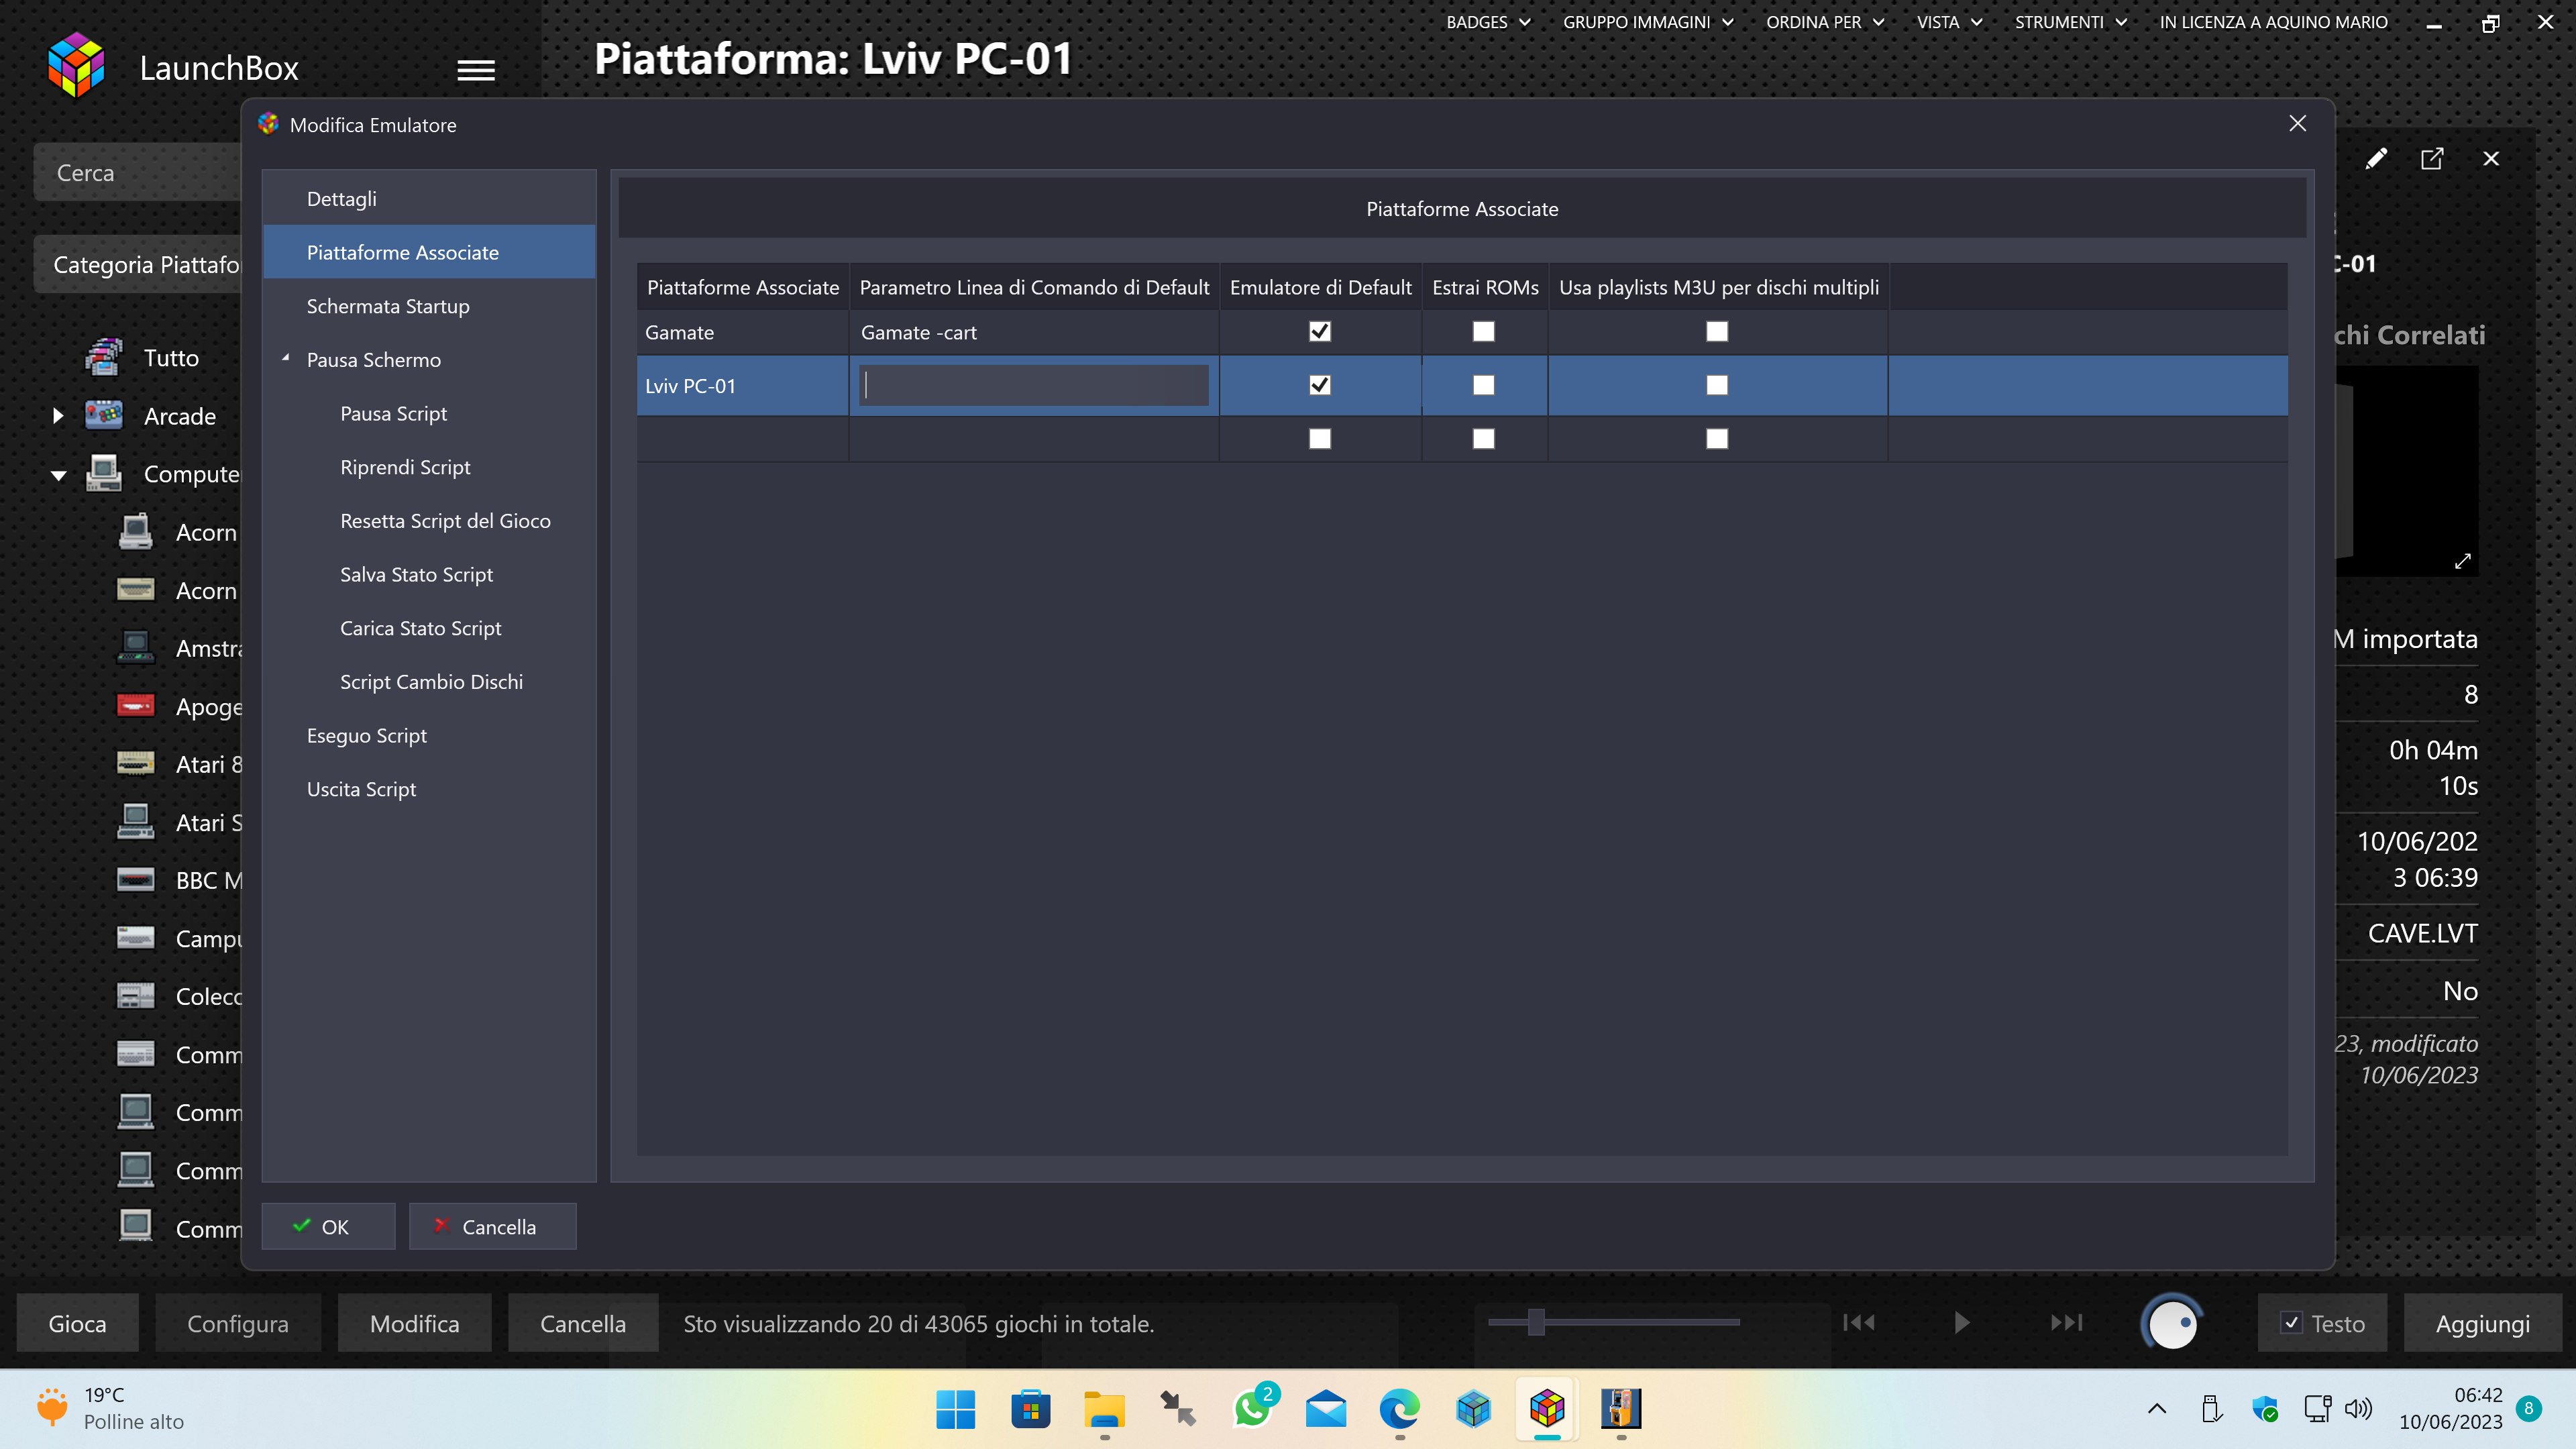Viewport: 2576px width, 1449px height.
Task: Click the round volume knob
Action: point(2172,1323)
